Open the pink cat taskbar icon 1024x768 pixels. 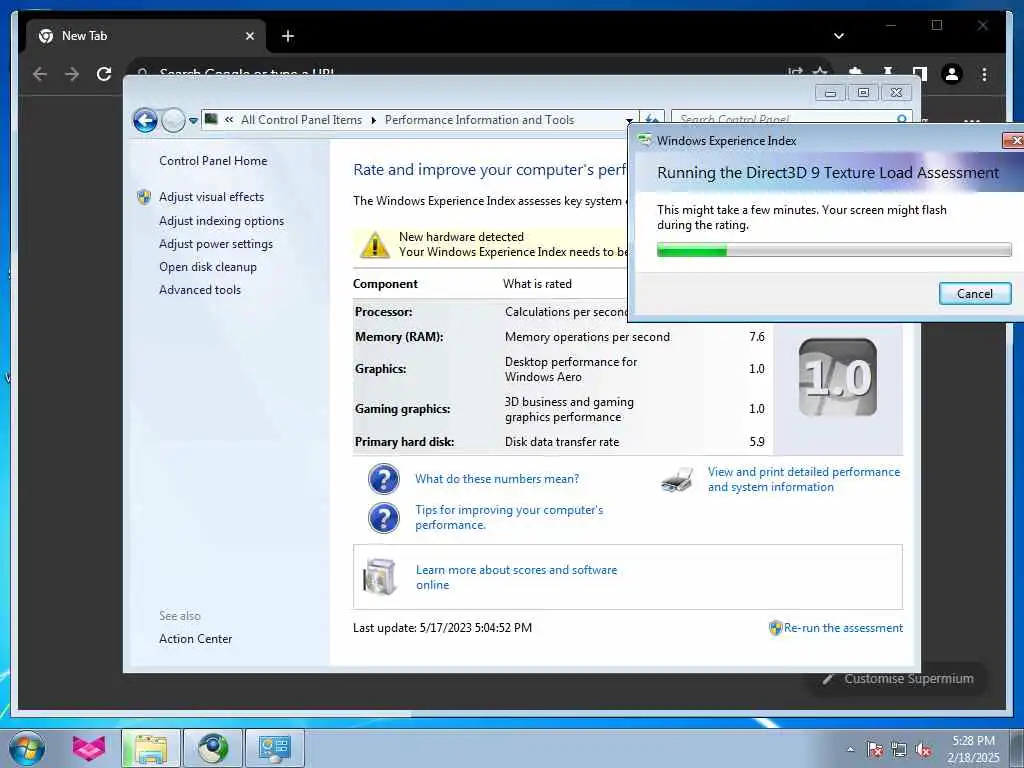pyautogui.click(x=88, y=749)
